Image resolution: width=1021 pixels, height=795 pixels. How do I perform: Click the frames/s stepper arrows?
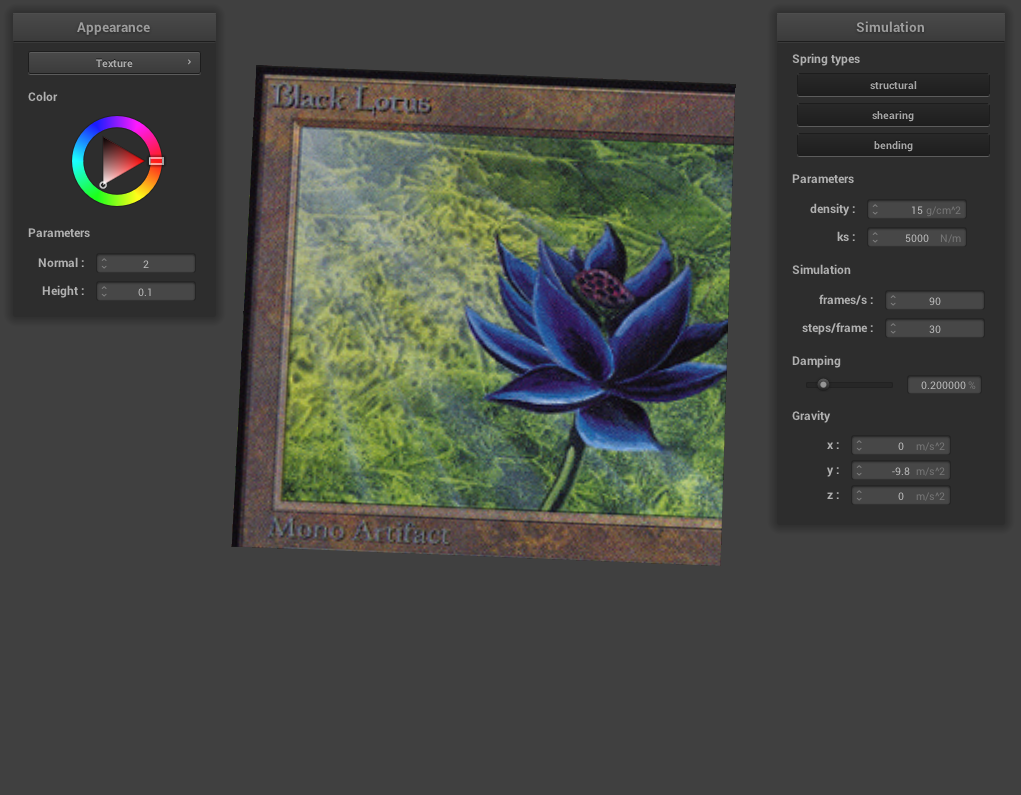click(x=893, y=301)
